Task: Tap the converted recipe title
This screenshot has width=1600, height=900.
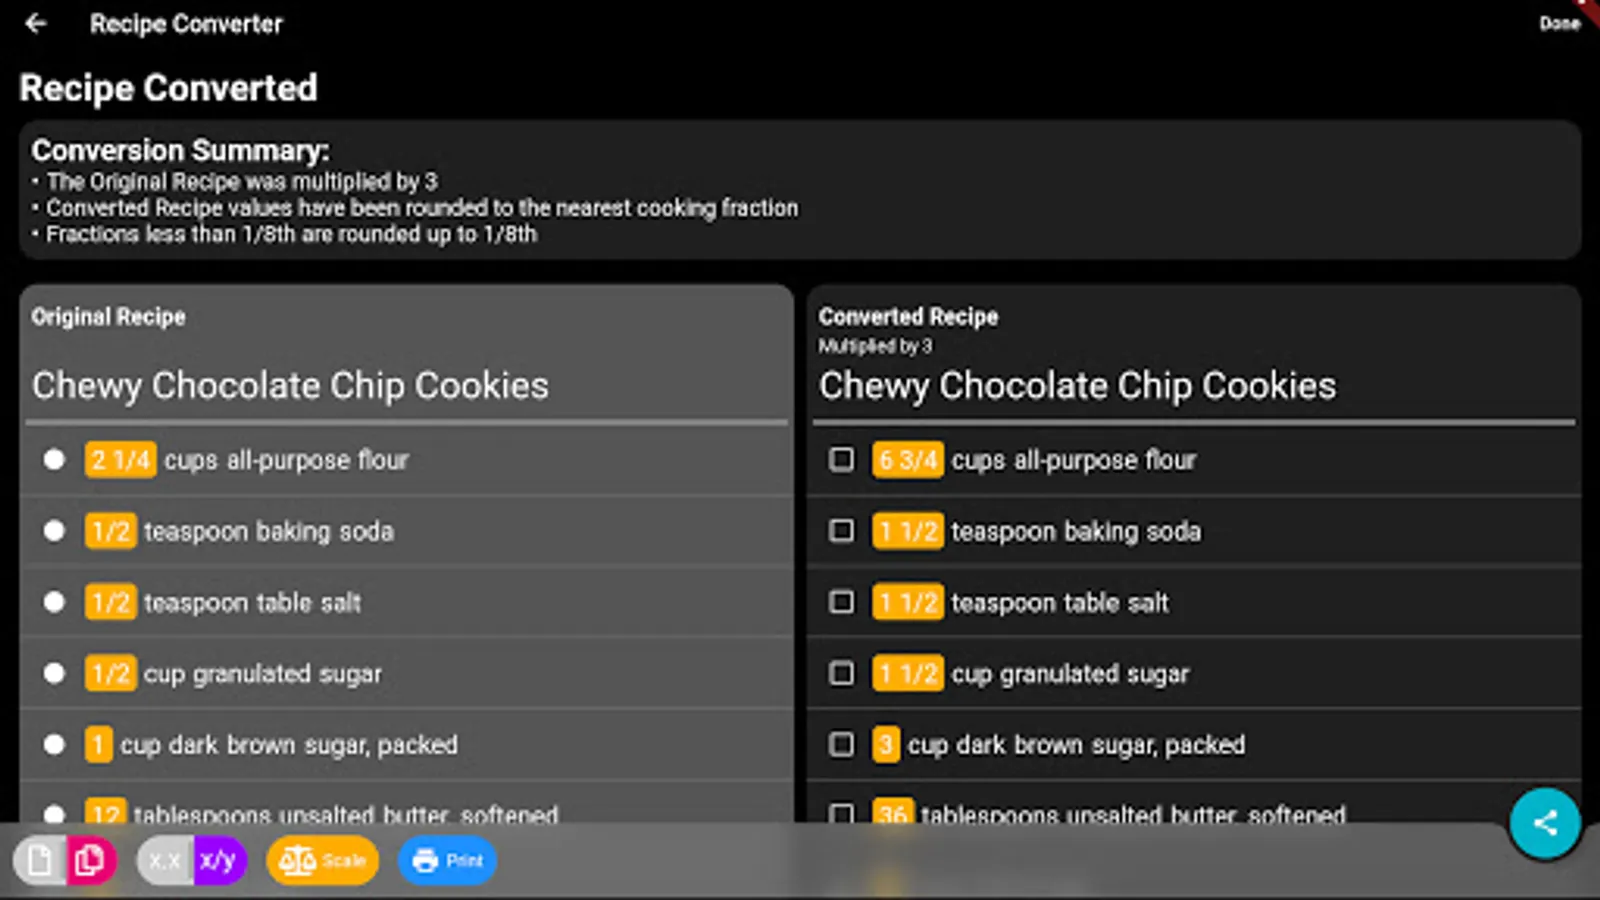Action: [x=1077, y=386]
